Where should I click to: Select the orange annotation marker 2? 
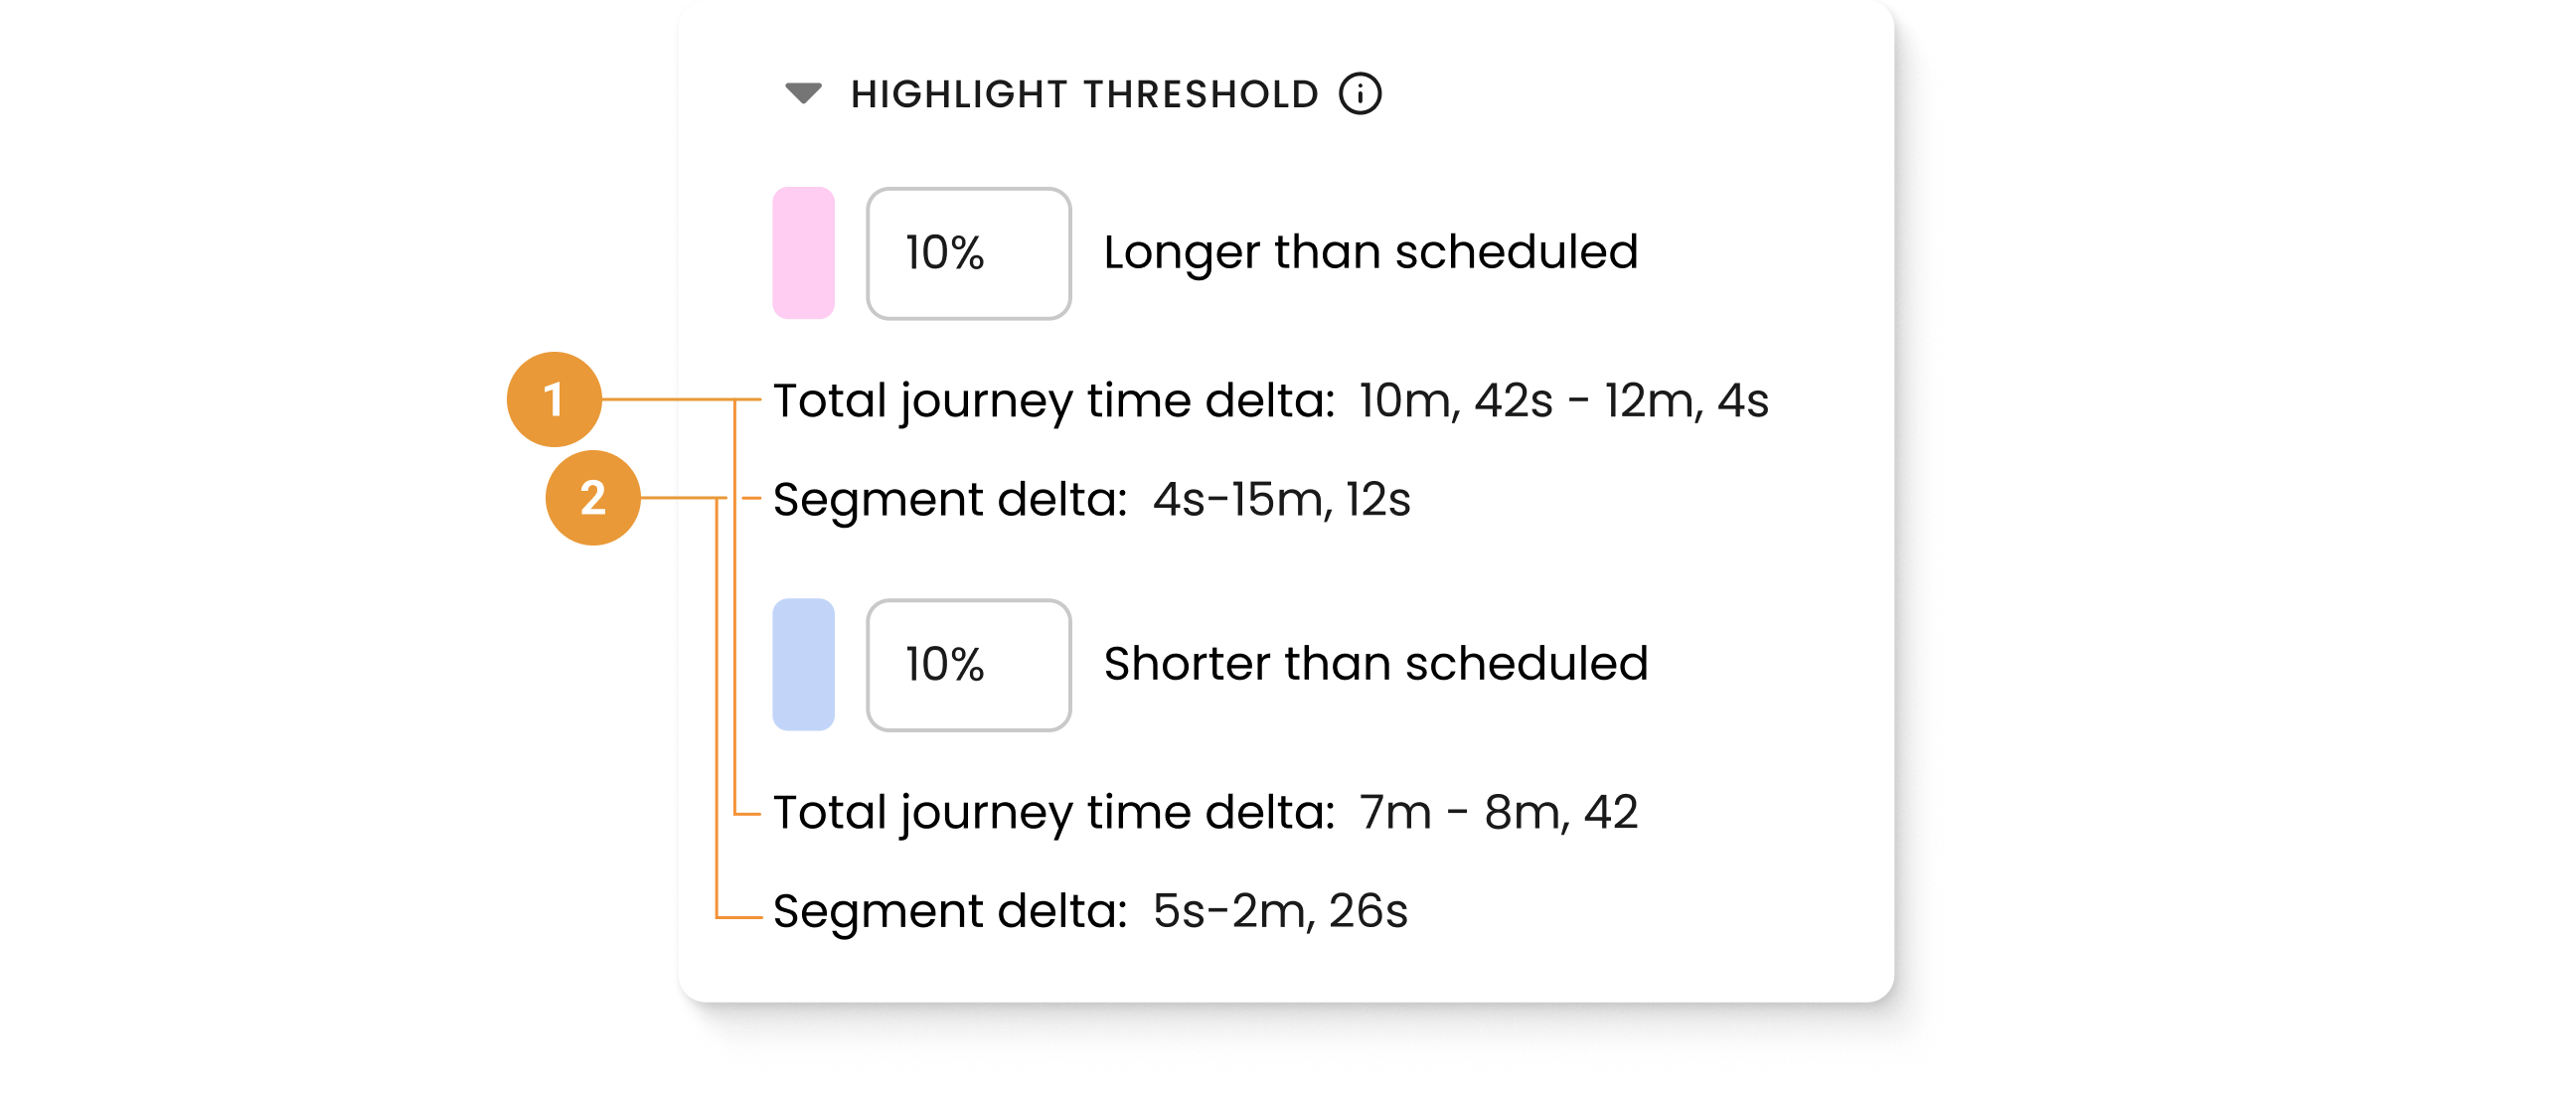pos(592,498)
